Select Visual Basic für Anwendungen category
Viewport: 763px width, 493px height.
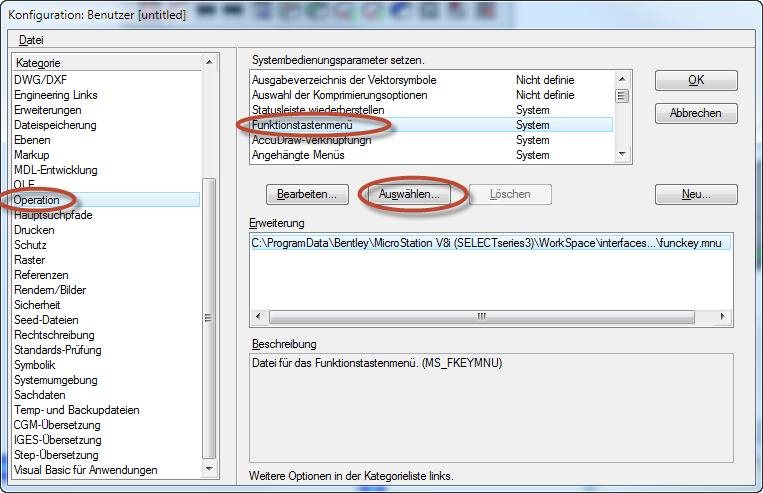[85, 470]
